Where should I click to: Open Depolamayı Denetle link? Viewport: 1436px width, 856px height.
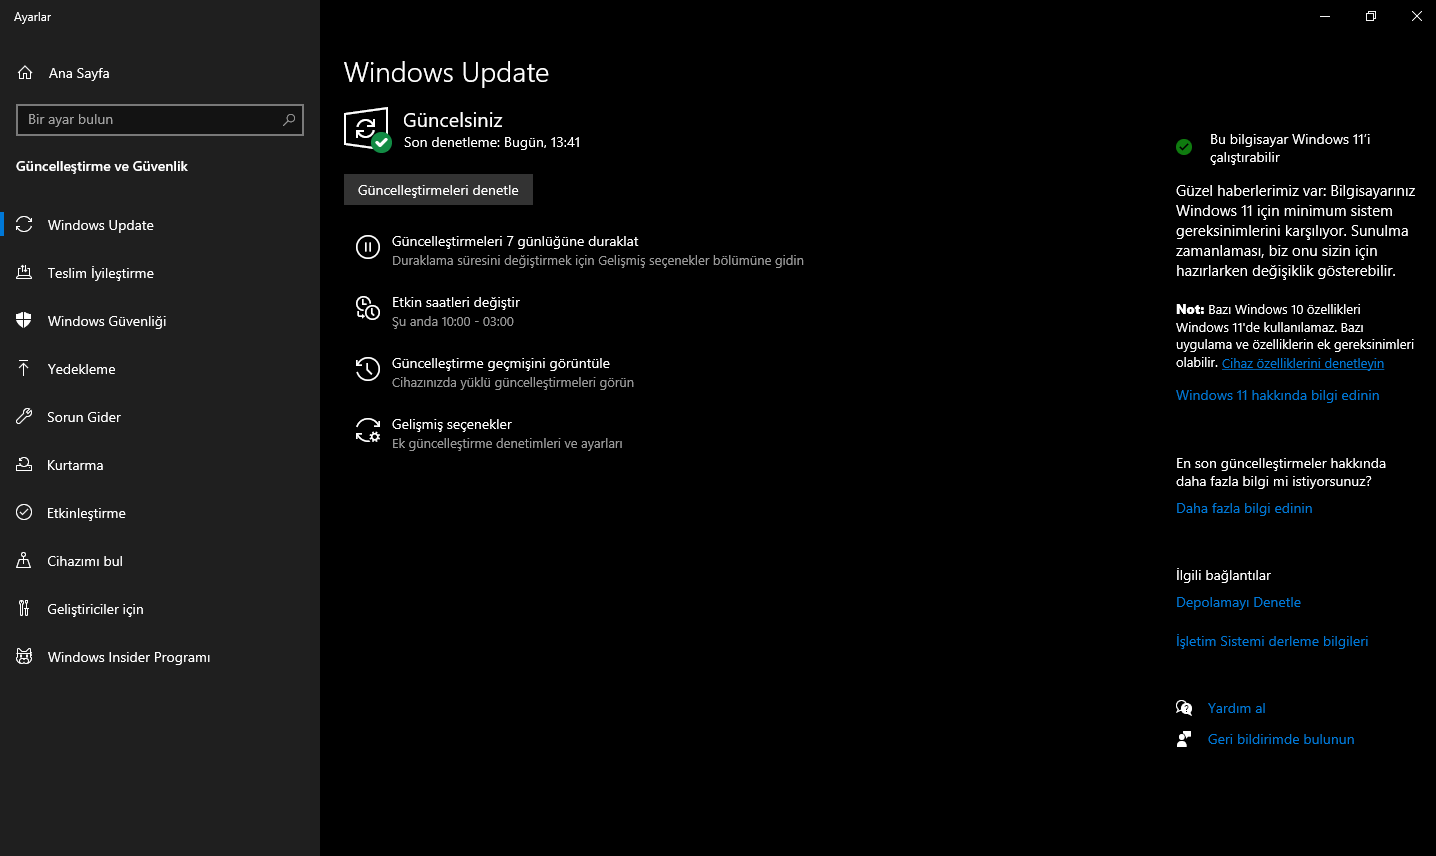point(1238,602)
